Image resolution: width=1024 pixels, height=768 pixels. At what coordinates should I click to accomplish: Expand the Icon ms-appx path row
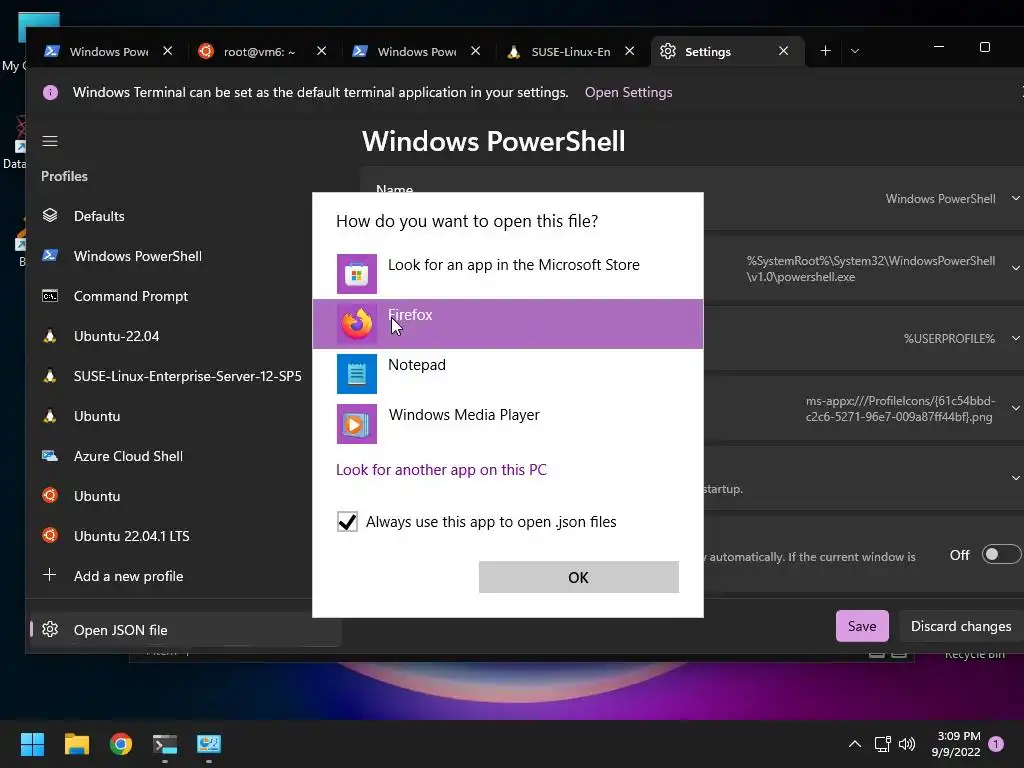(1016, 409)
